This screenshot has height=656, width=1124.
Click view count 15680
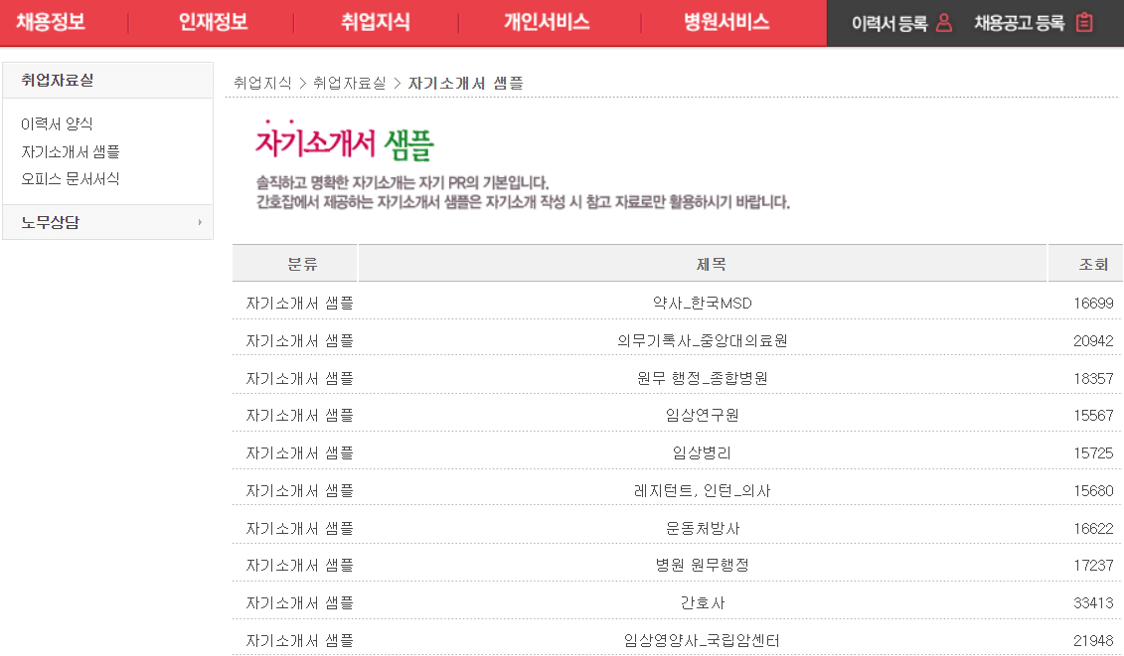tap(1093, 490)
